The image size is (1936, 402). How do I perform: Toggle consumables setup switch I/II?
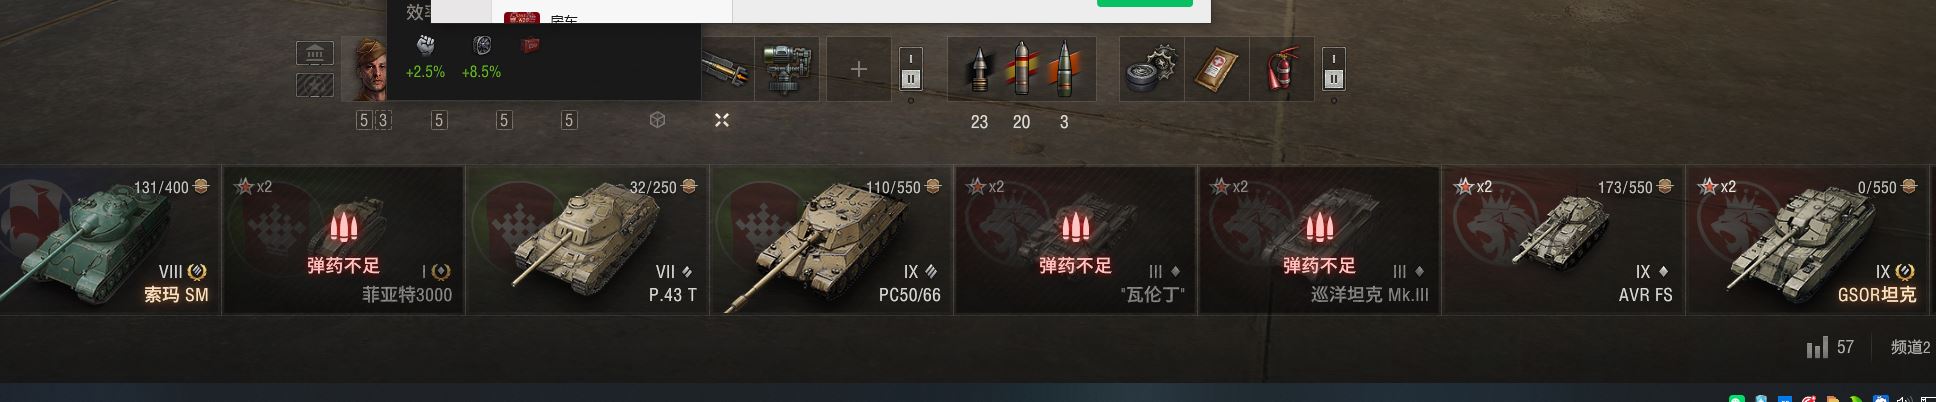(1333, 69)
